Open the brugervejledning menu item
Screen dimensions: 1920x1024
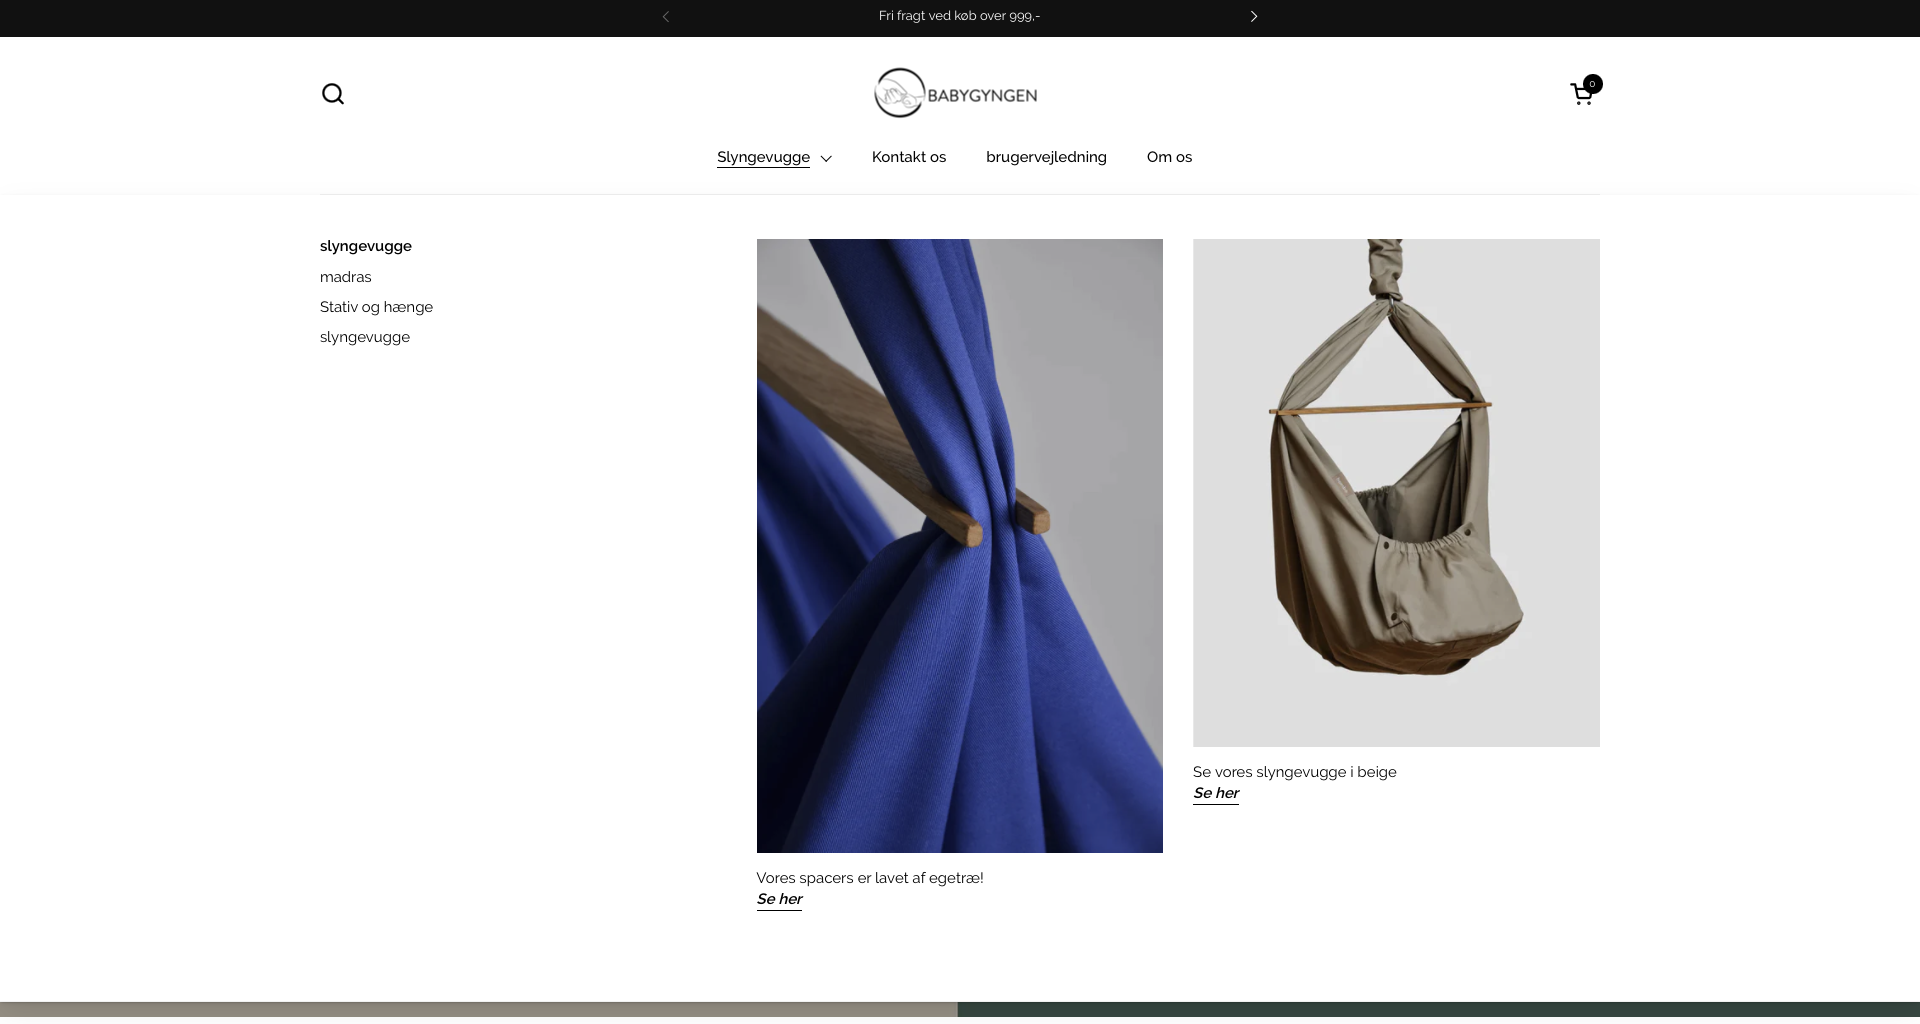coord(1046,157)
